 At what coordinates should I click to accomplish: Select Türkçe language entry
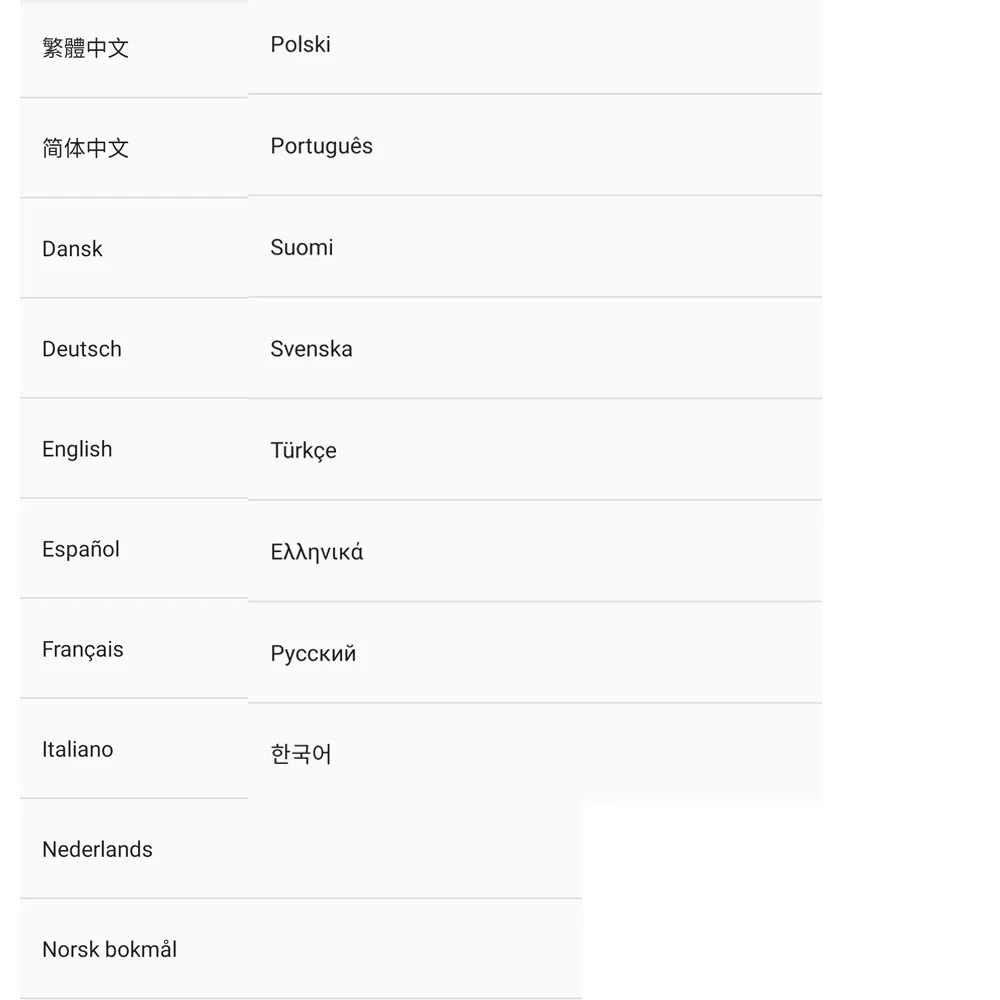tap(304, 450)
